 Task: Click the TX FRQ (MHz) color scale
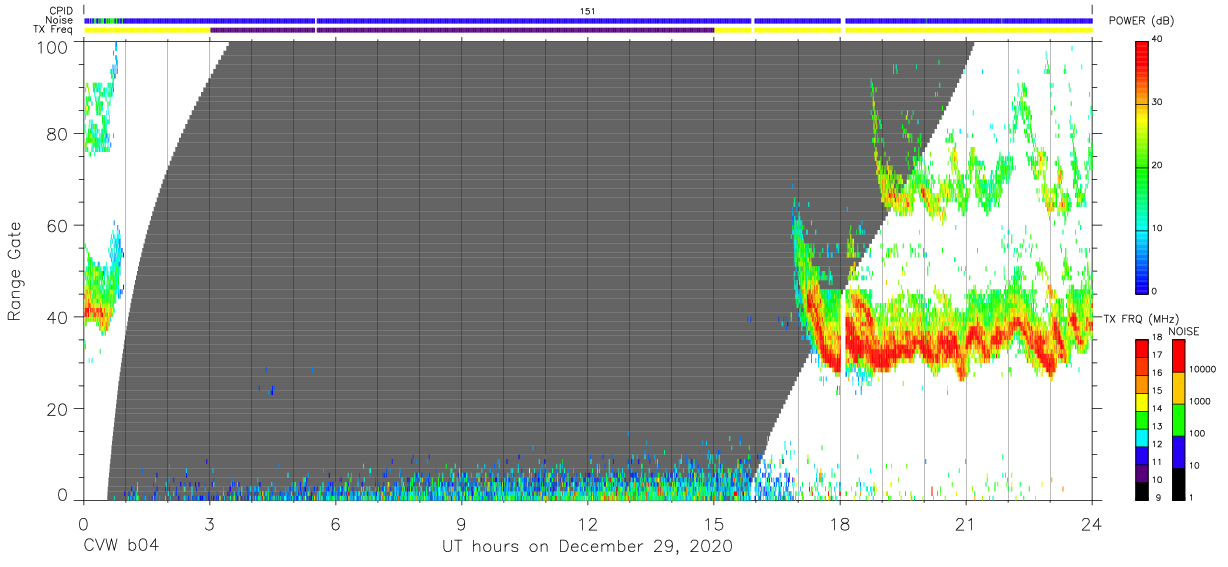(1142, 419)
